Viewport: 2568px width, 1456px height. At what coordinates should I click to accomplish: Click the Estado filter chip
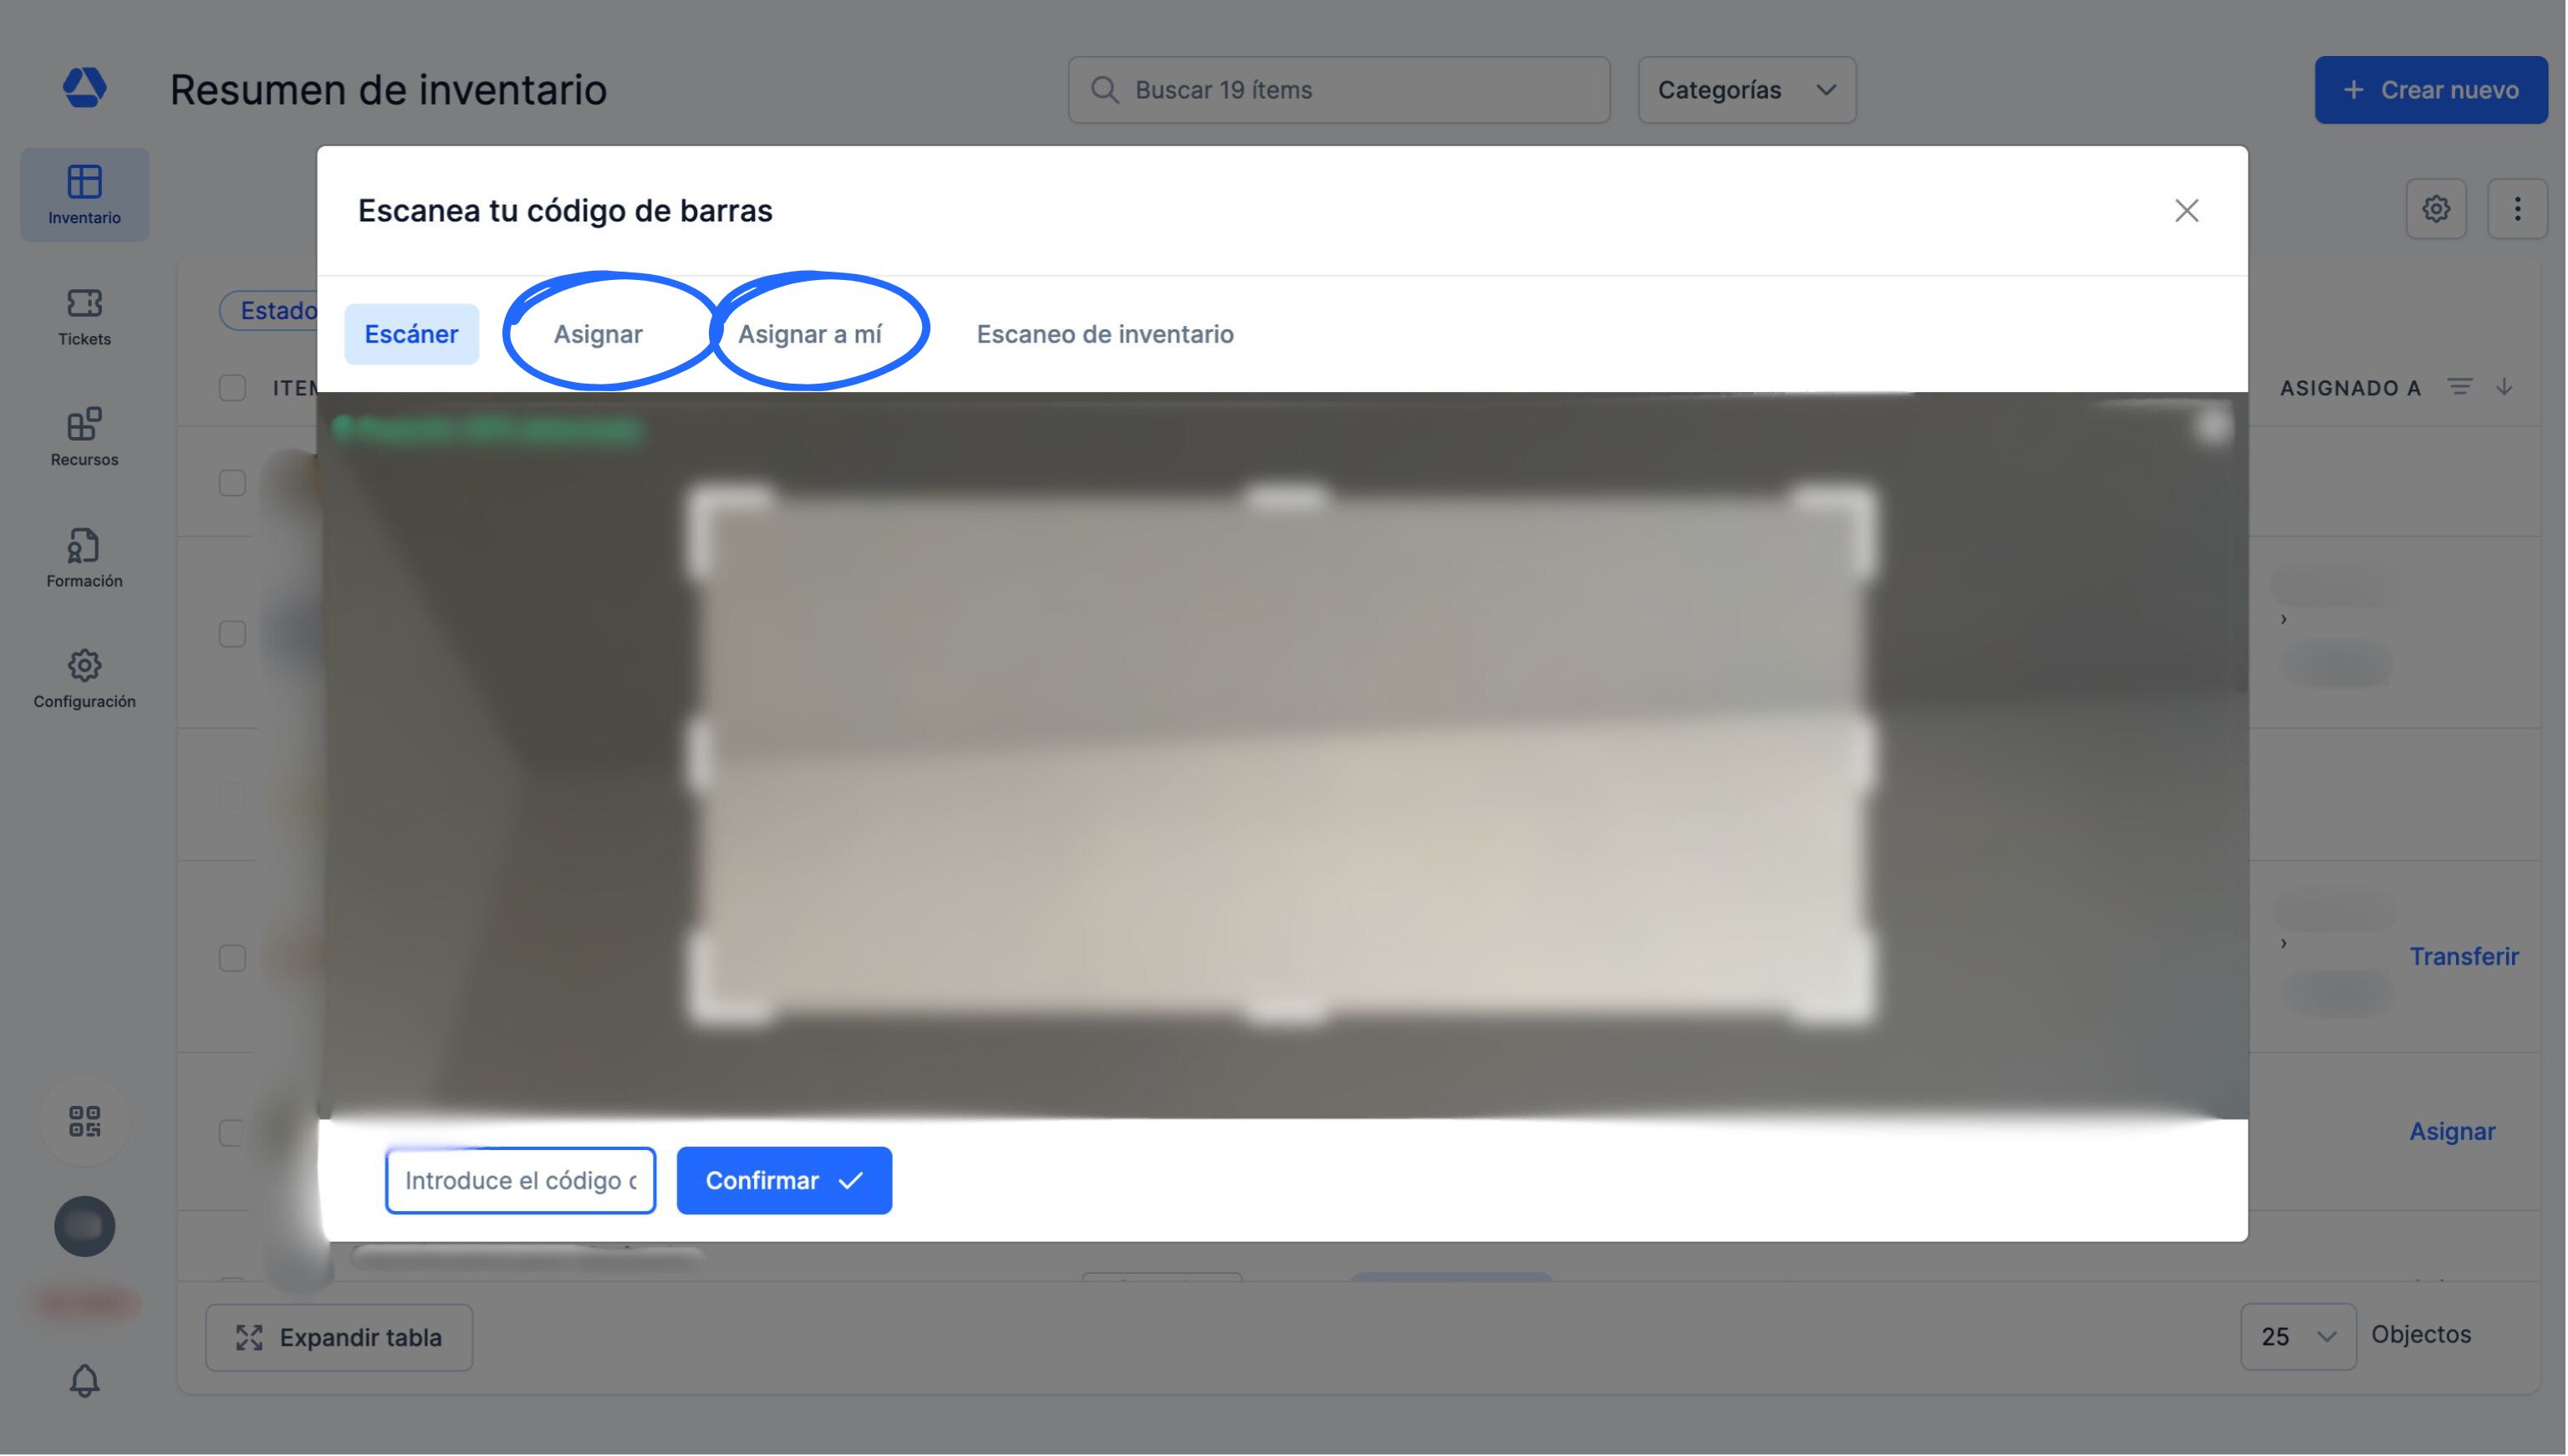270,310
